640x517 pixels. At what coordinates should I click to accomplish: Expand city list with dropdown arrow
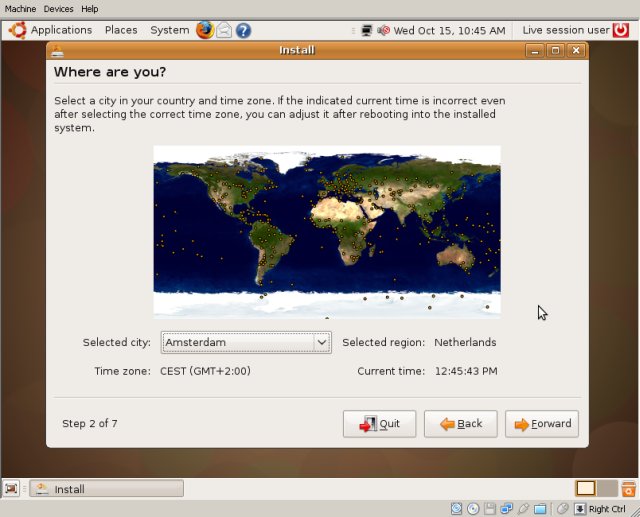coord(322,342)
